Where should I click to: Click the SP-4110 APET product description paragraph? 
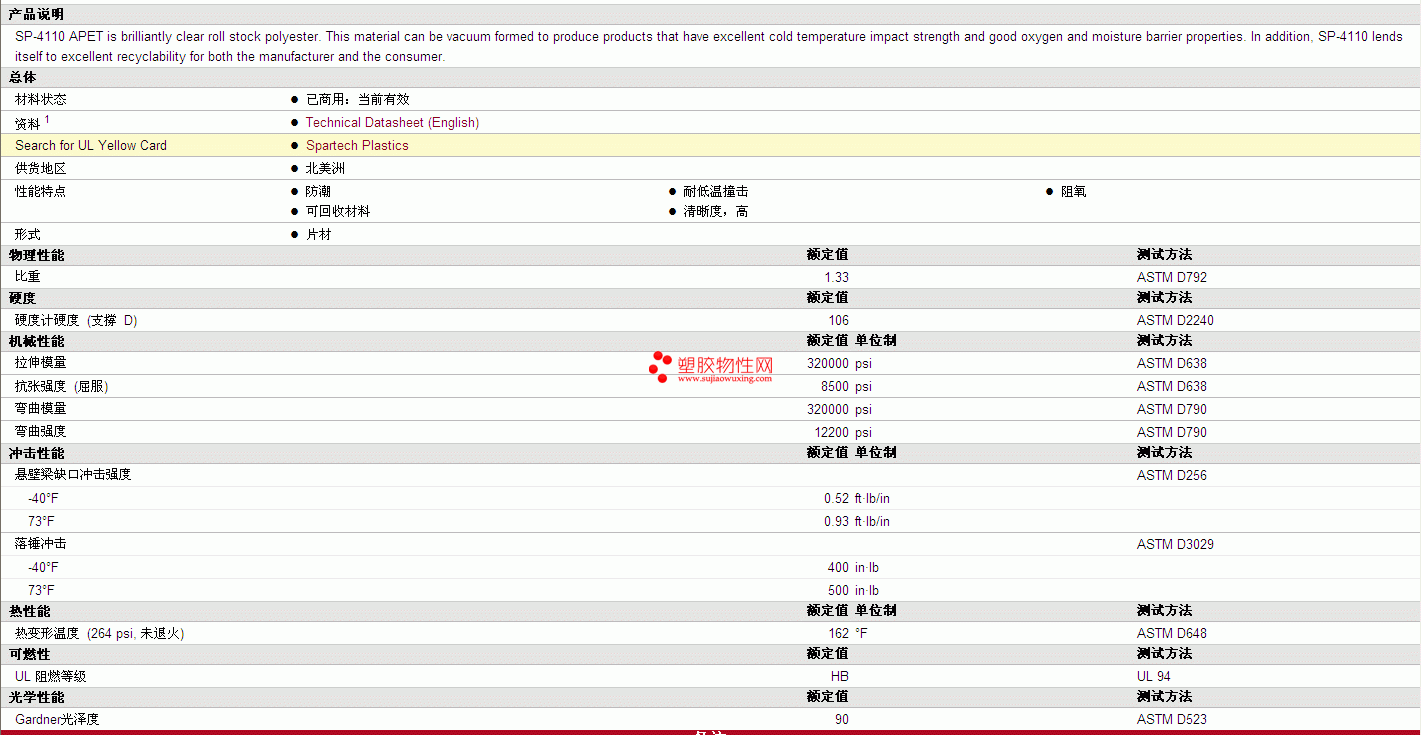(709, 46)
